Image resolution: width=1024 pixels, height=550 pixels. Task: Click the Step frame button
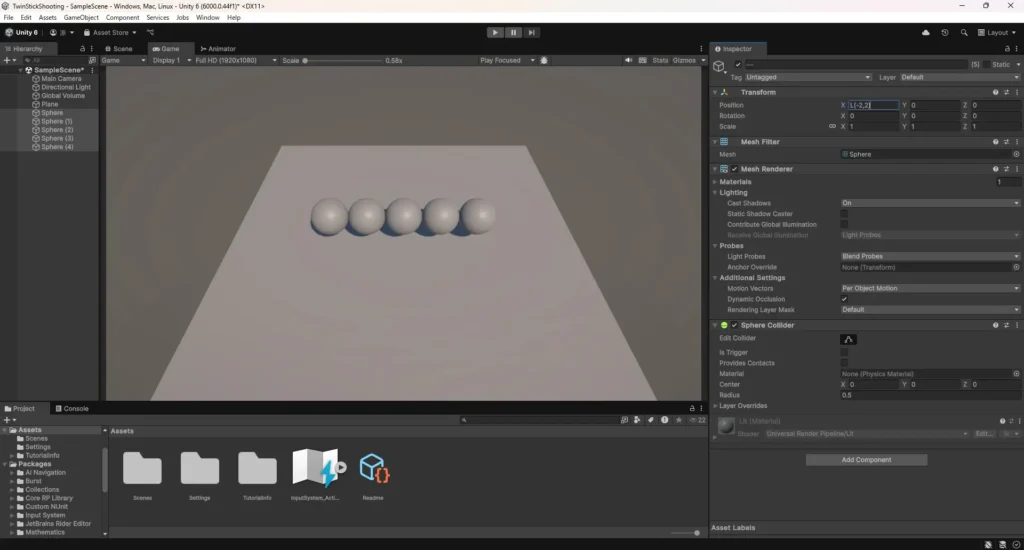(532, 32)
